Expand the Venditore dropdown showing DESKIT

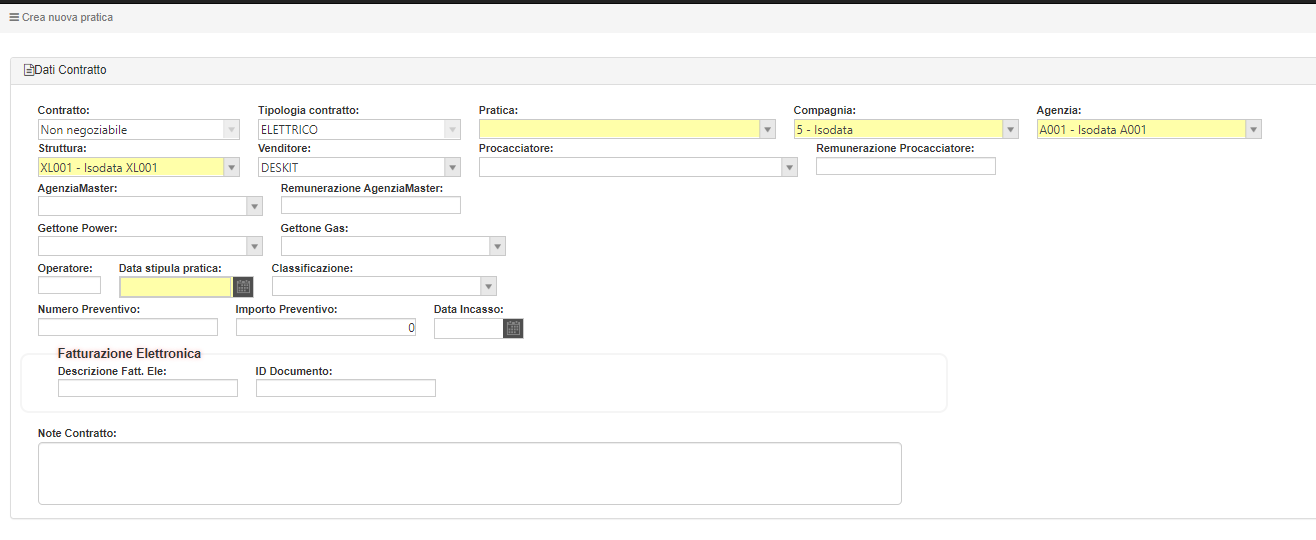coord(452,167)
